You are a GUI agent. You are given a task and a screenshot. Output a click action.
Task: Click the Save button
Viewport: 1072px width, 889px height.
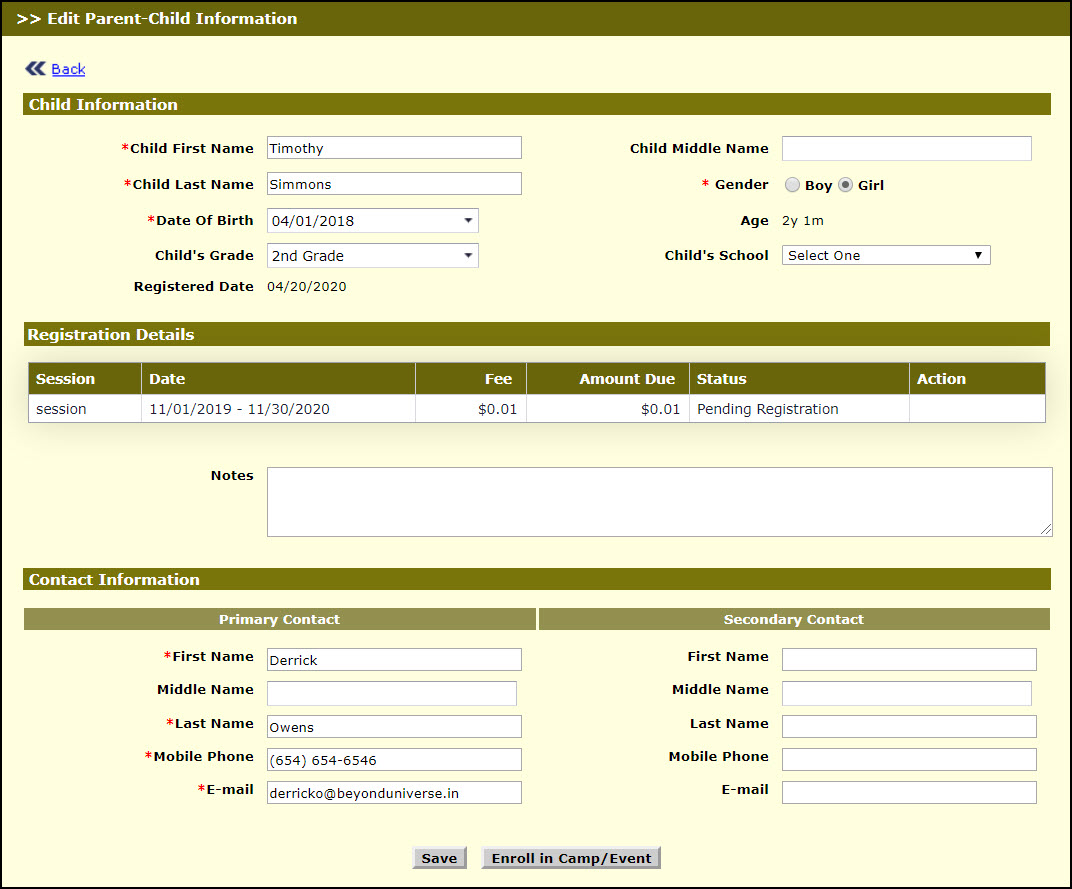point(439,858)
